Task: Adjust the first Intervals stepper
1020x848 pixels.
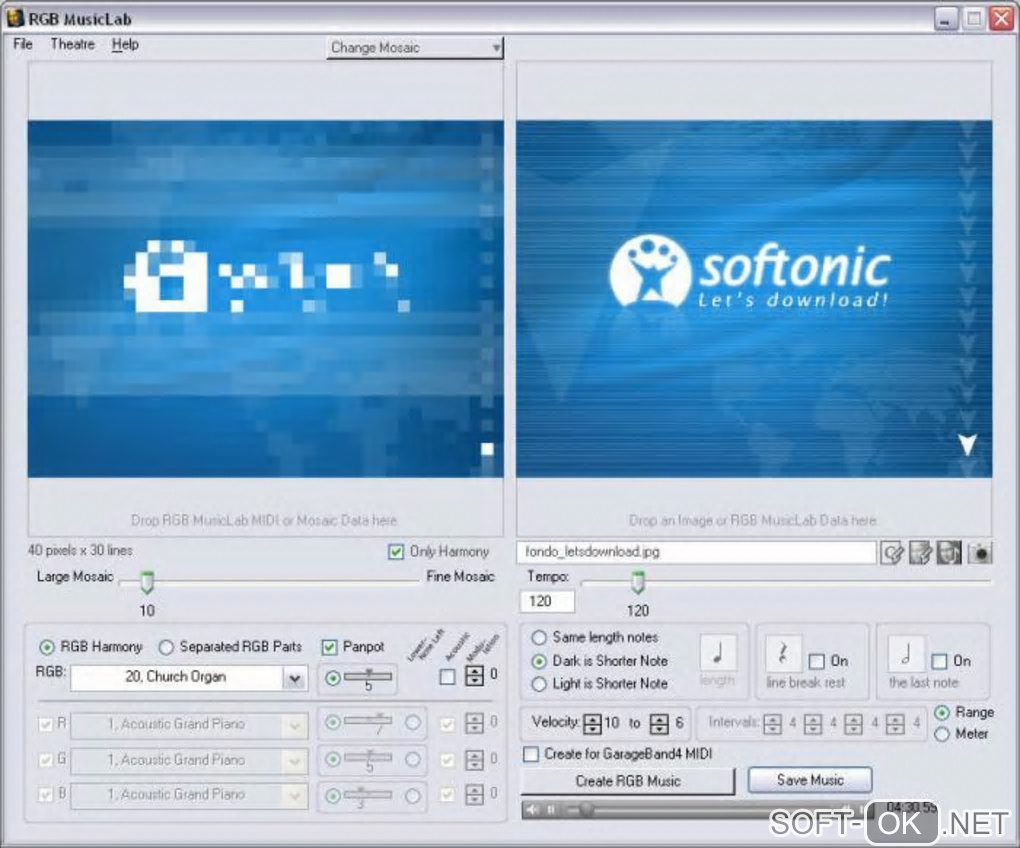Action: click(x=772, y=723)
